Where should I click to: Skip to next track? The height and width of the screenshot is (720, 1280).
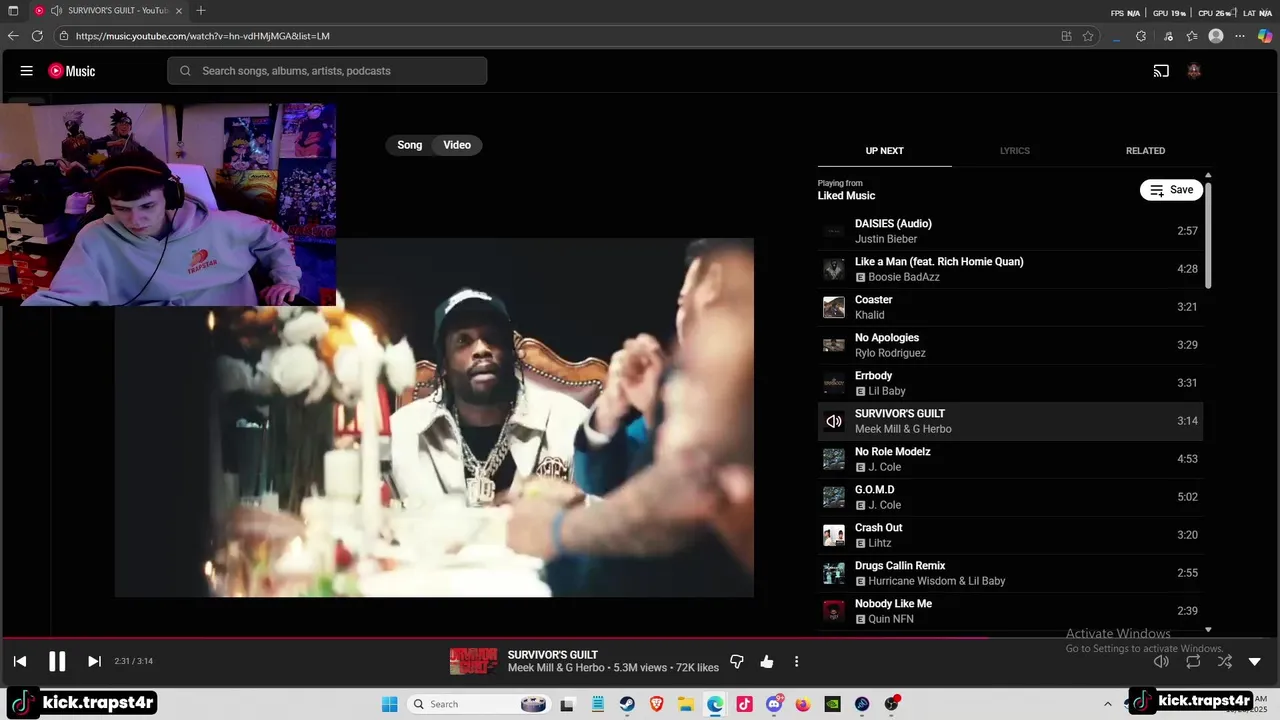(x=94, y=661)
